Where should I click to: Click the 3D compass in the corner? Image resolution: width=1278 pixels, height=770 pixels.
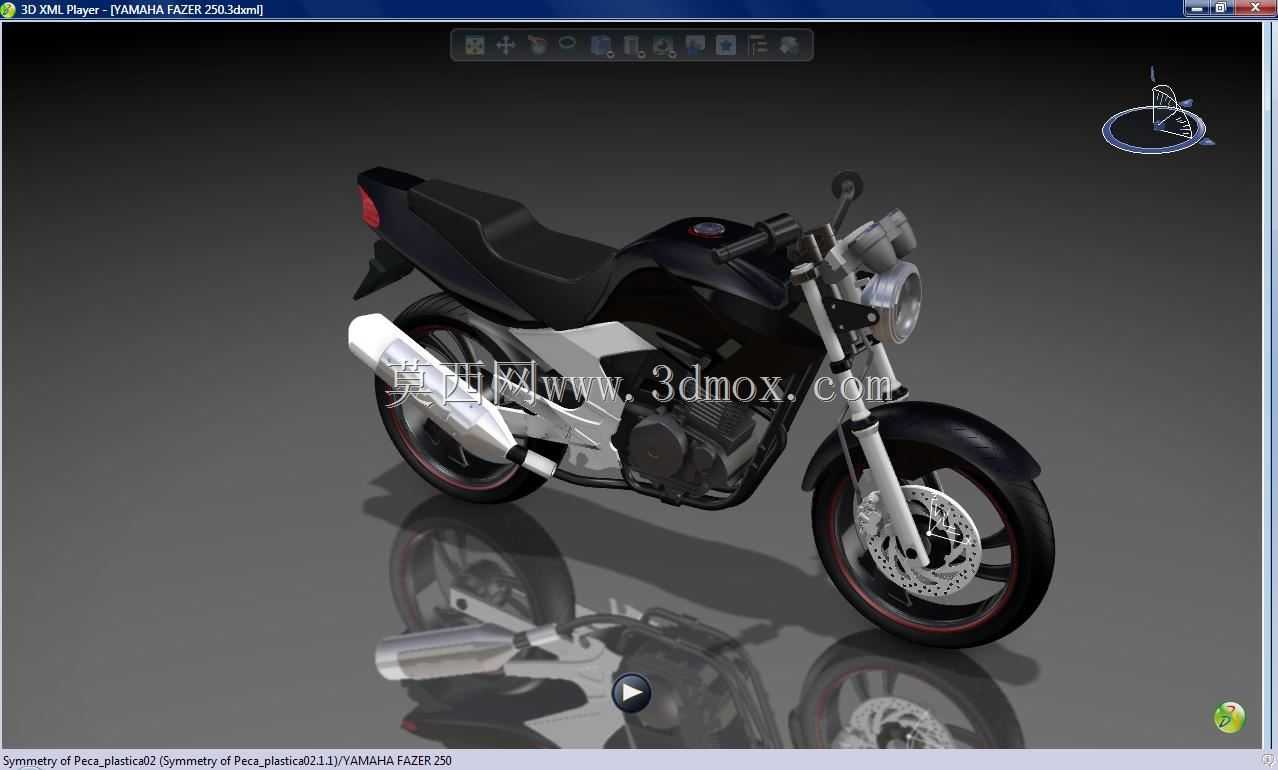tap(1157, 113)
